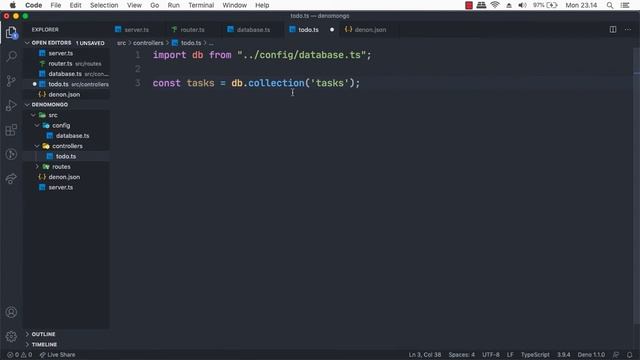Open the Search view icon
640x360 pixels.
point(11,56)
